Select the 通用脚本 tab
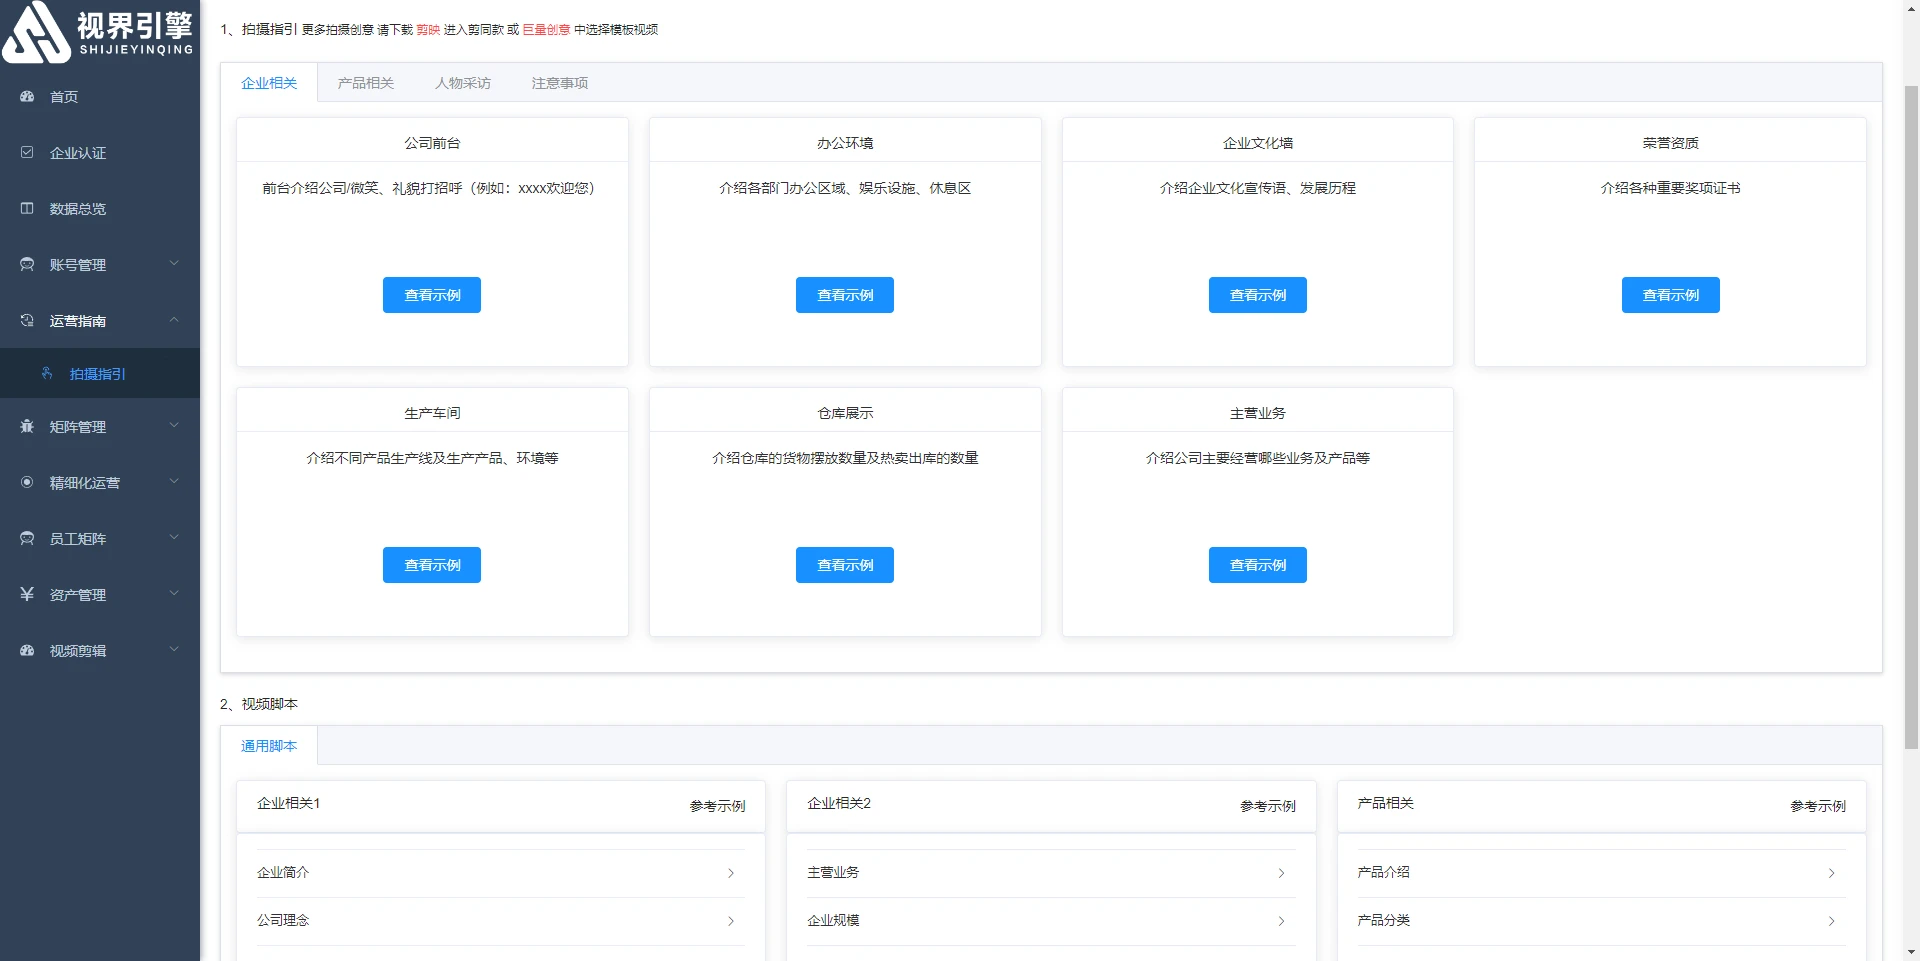Image resolution: width=1920 pixels, height=961 pixels. click(x=269, y=746)
